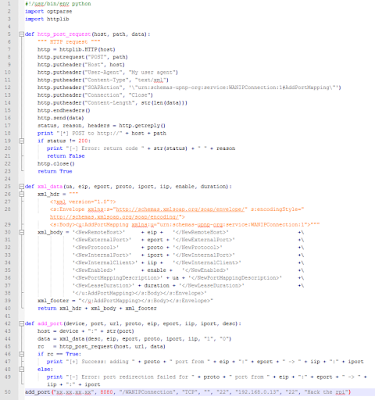Screen dimensions: 375x400
Task: Click the 'http.endheaders()' line
Action: (x=64, y=110)
